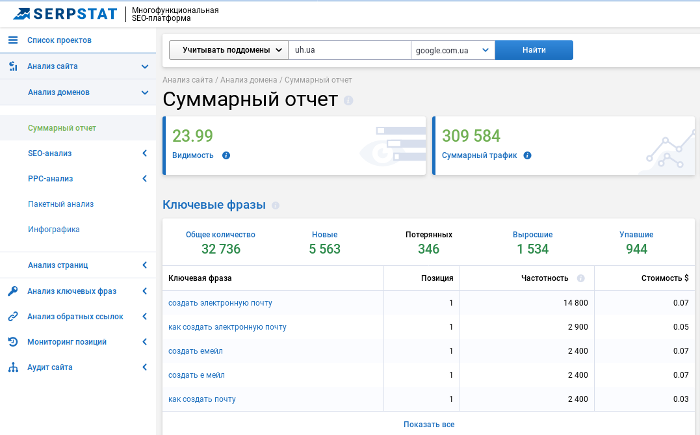Click the 2 900 frequency cell
This screenshot has height=435, width=700.
click(x=578, y=327)
